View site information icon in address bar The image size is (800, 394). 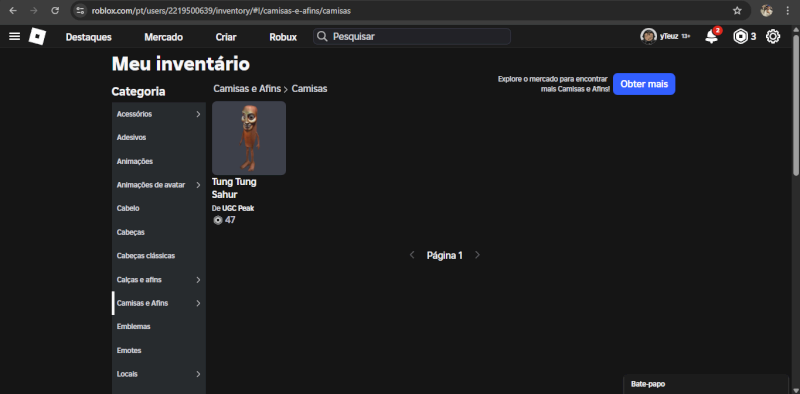pyautogui.click(x=80, y=11)
